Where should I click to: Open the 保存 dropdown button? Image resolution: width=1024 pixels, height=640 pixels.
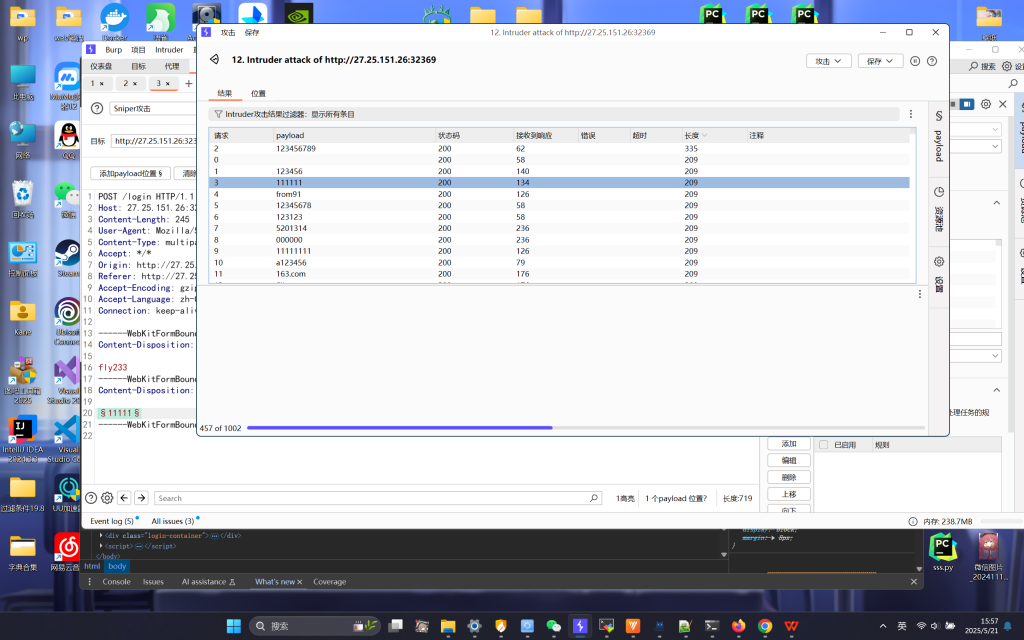coord(880,61)
